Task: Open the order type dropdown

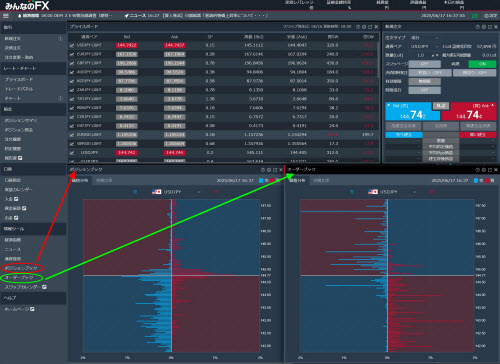Action: 425,38
